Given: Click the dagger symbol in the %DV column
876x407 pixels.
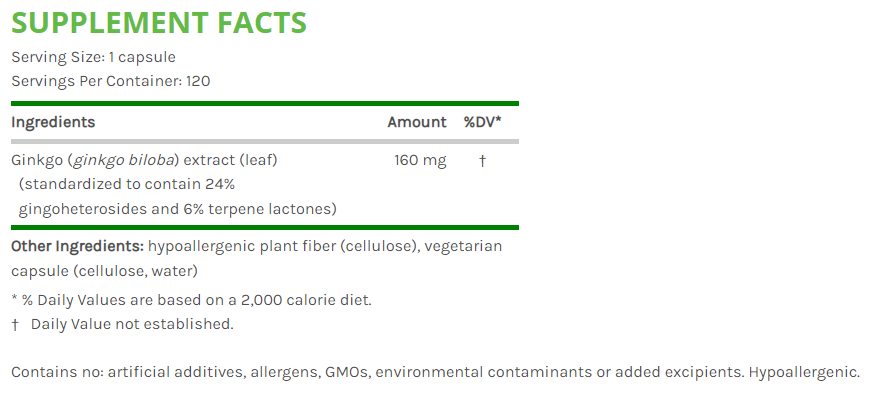Looking at the screenshot, I should (482, 160).
